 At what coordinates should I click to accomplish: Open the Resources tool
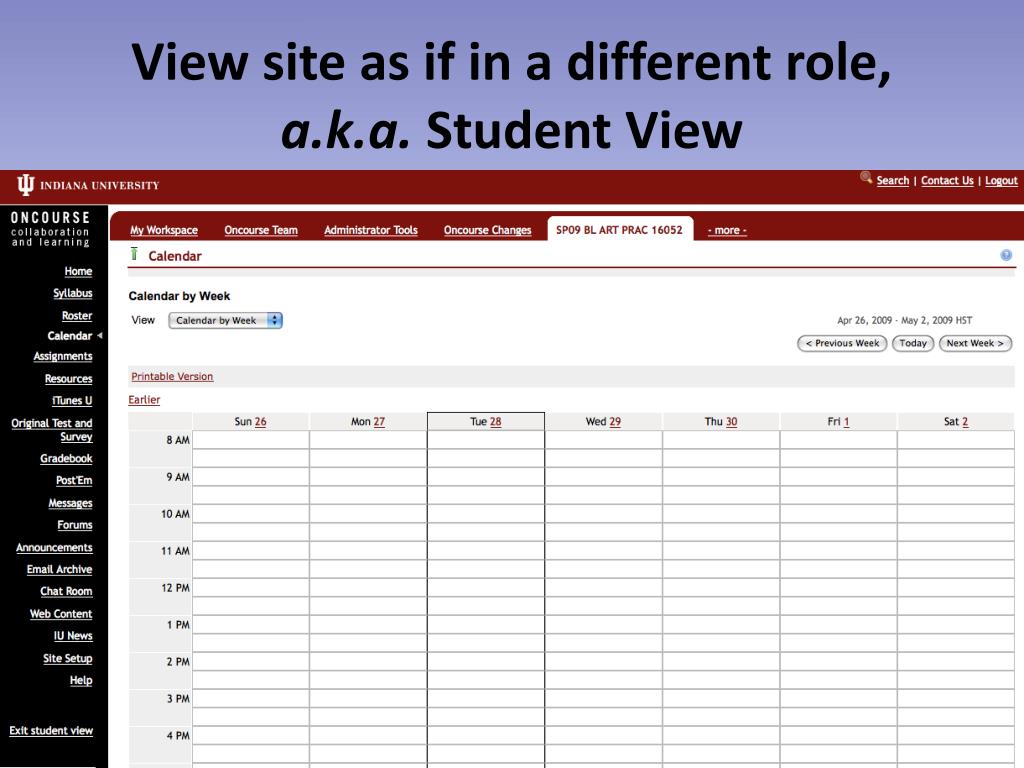click(68, 379)
